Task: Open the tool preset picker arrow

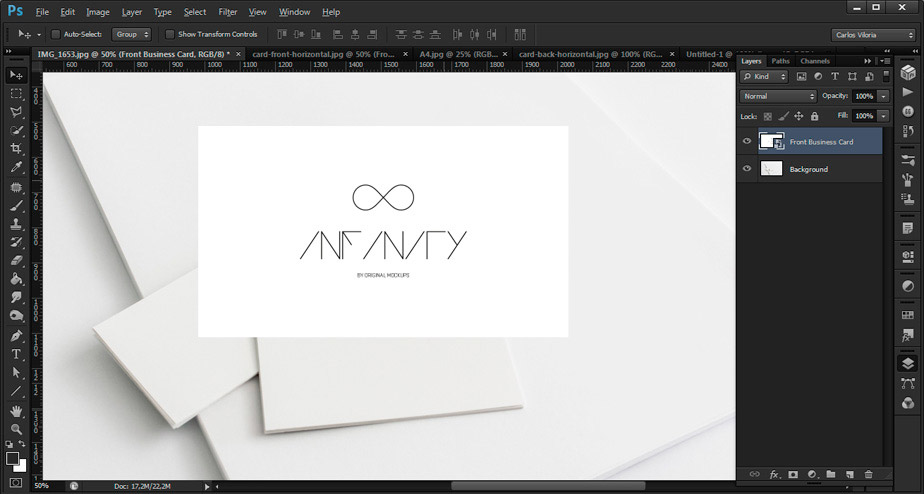Action: click(x=39, y=35)
